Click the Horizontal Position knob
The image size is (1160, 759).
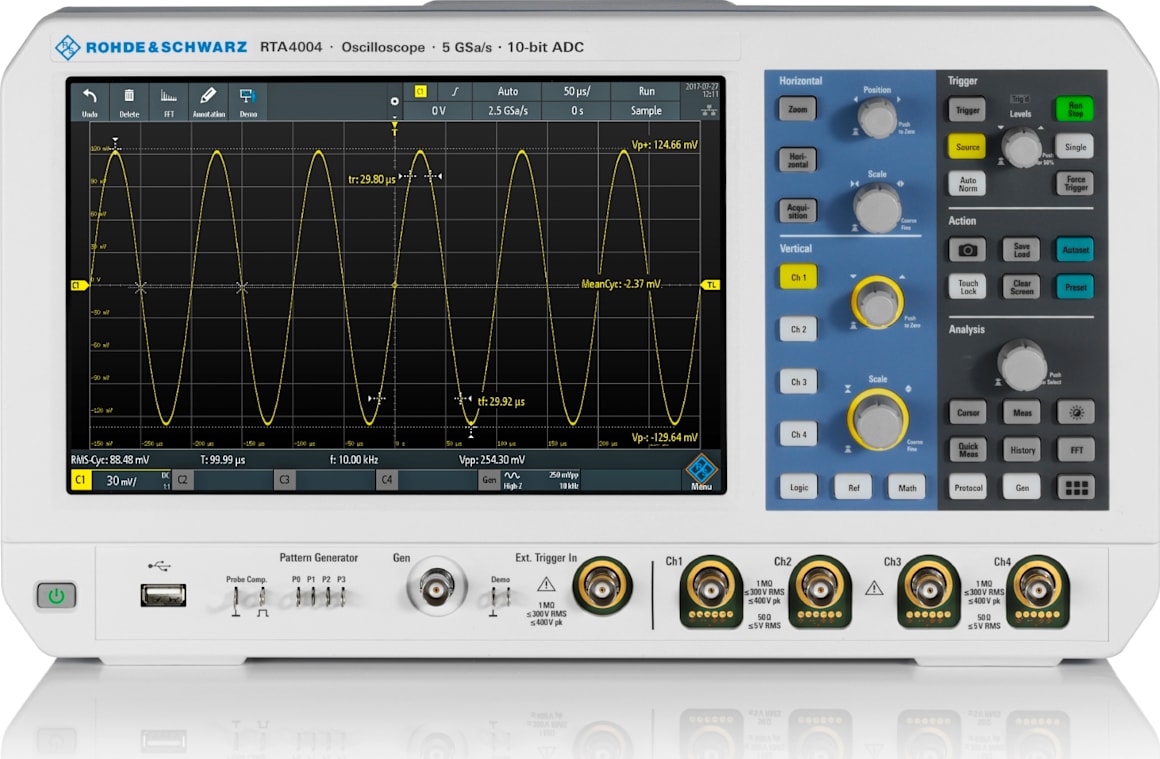(877, 118)
